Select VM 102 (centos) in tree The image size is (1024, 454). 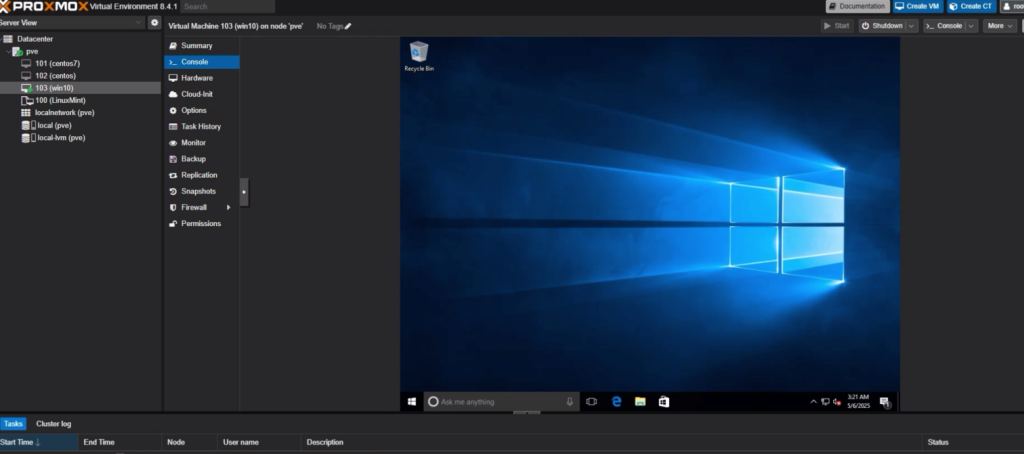click(x=80, y=76)
